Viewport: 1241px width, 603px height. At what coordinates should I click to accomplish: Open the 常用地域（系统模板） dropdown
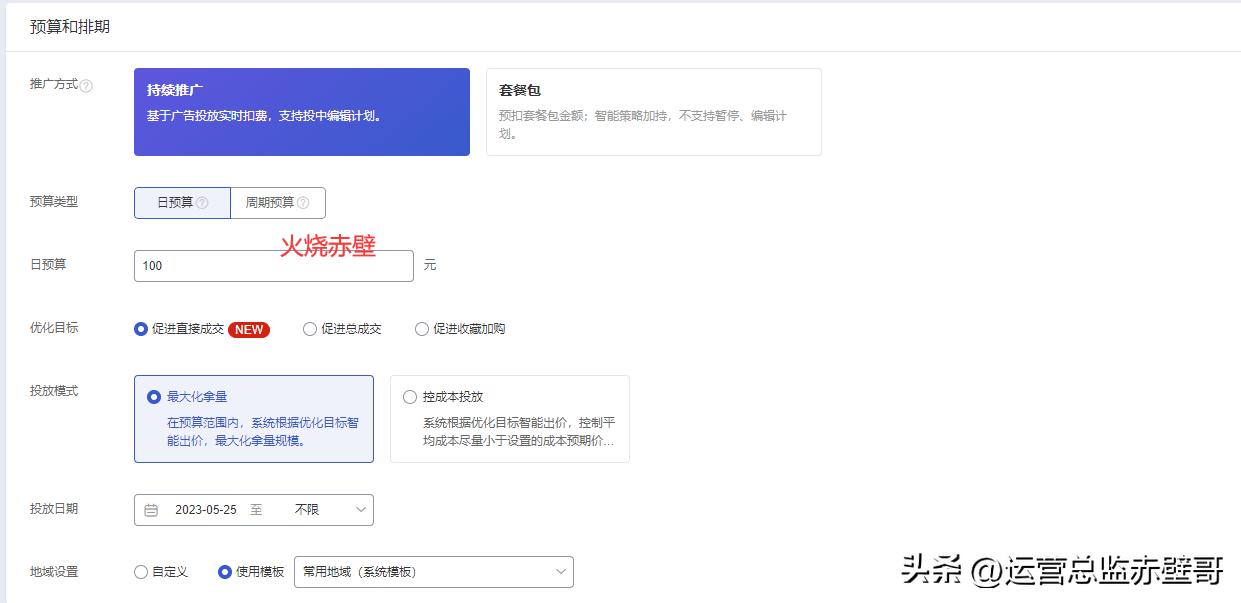[x=433, y=573]
